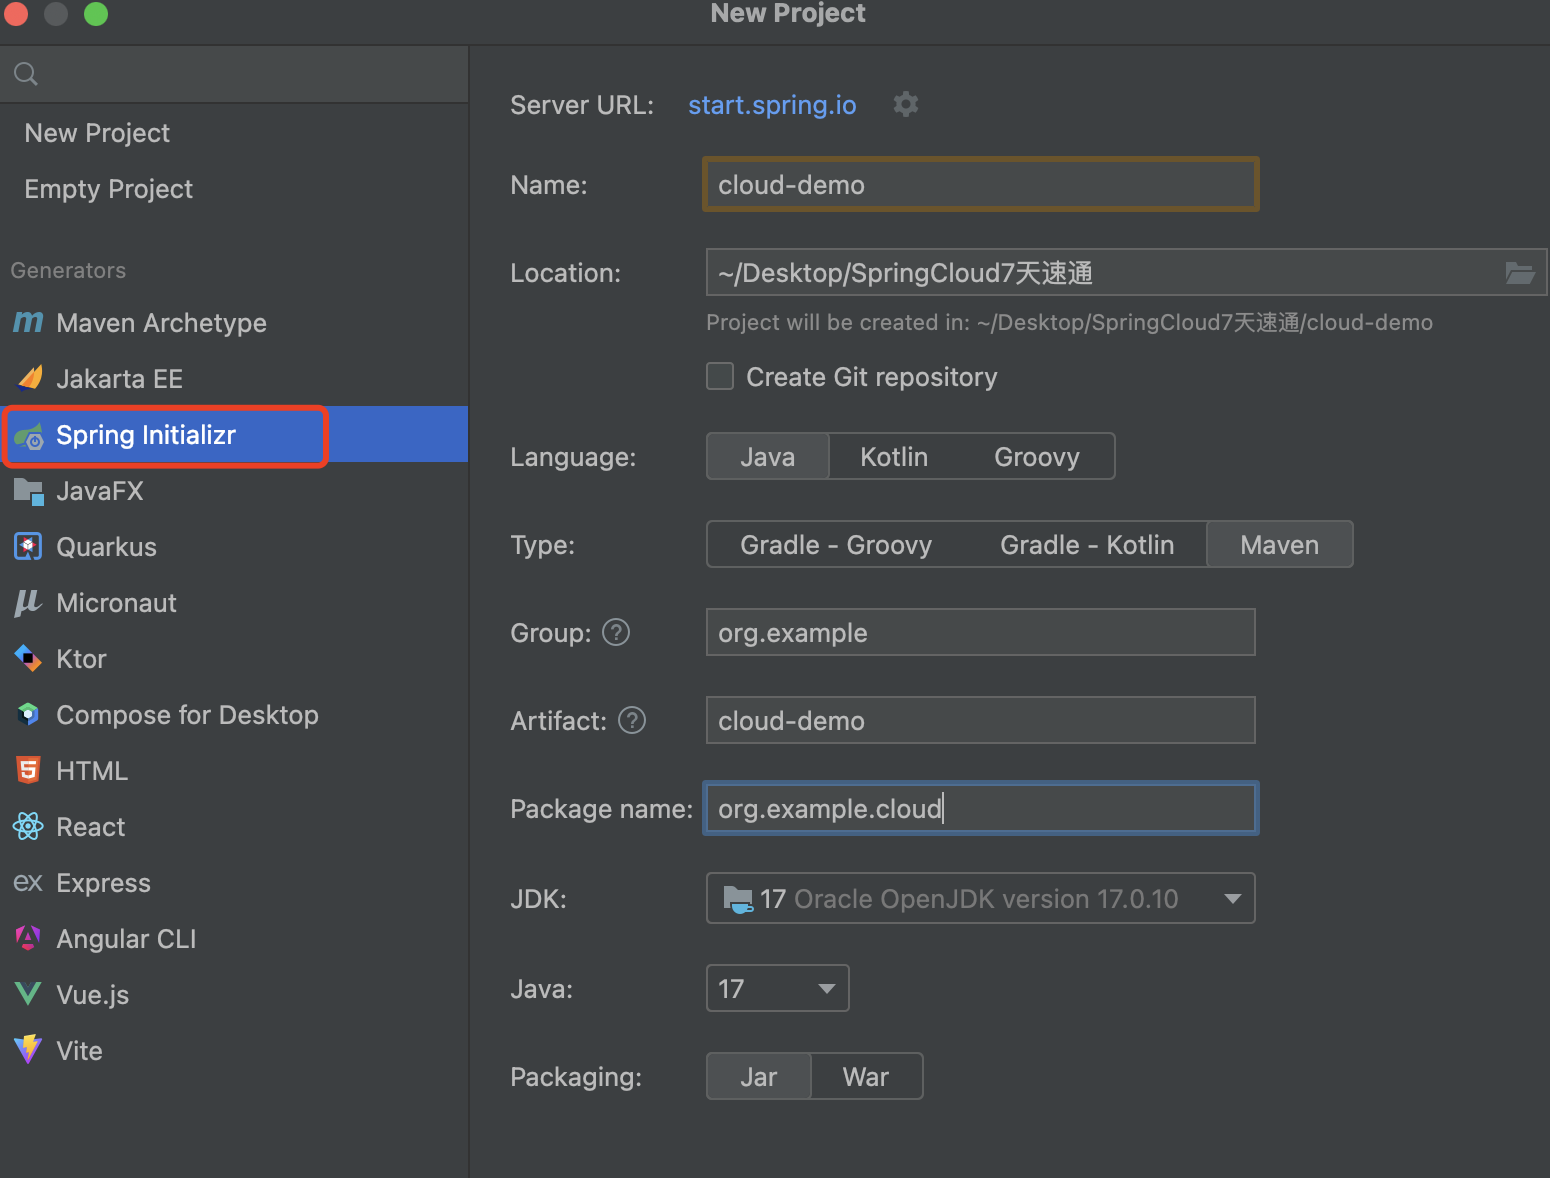Click the generator search field

point(234,73)
